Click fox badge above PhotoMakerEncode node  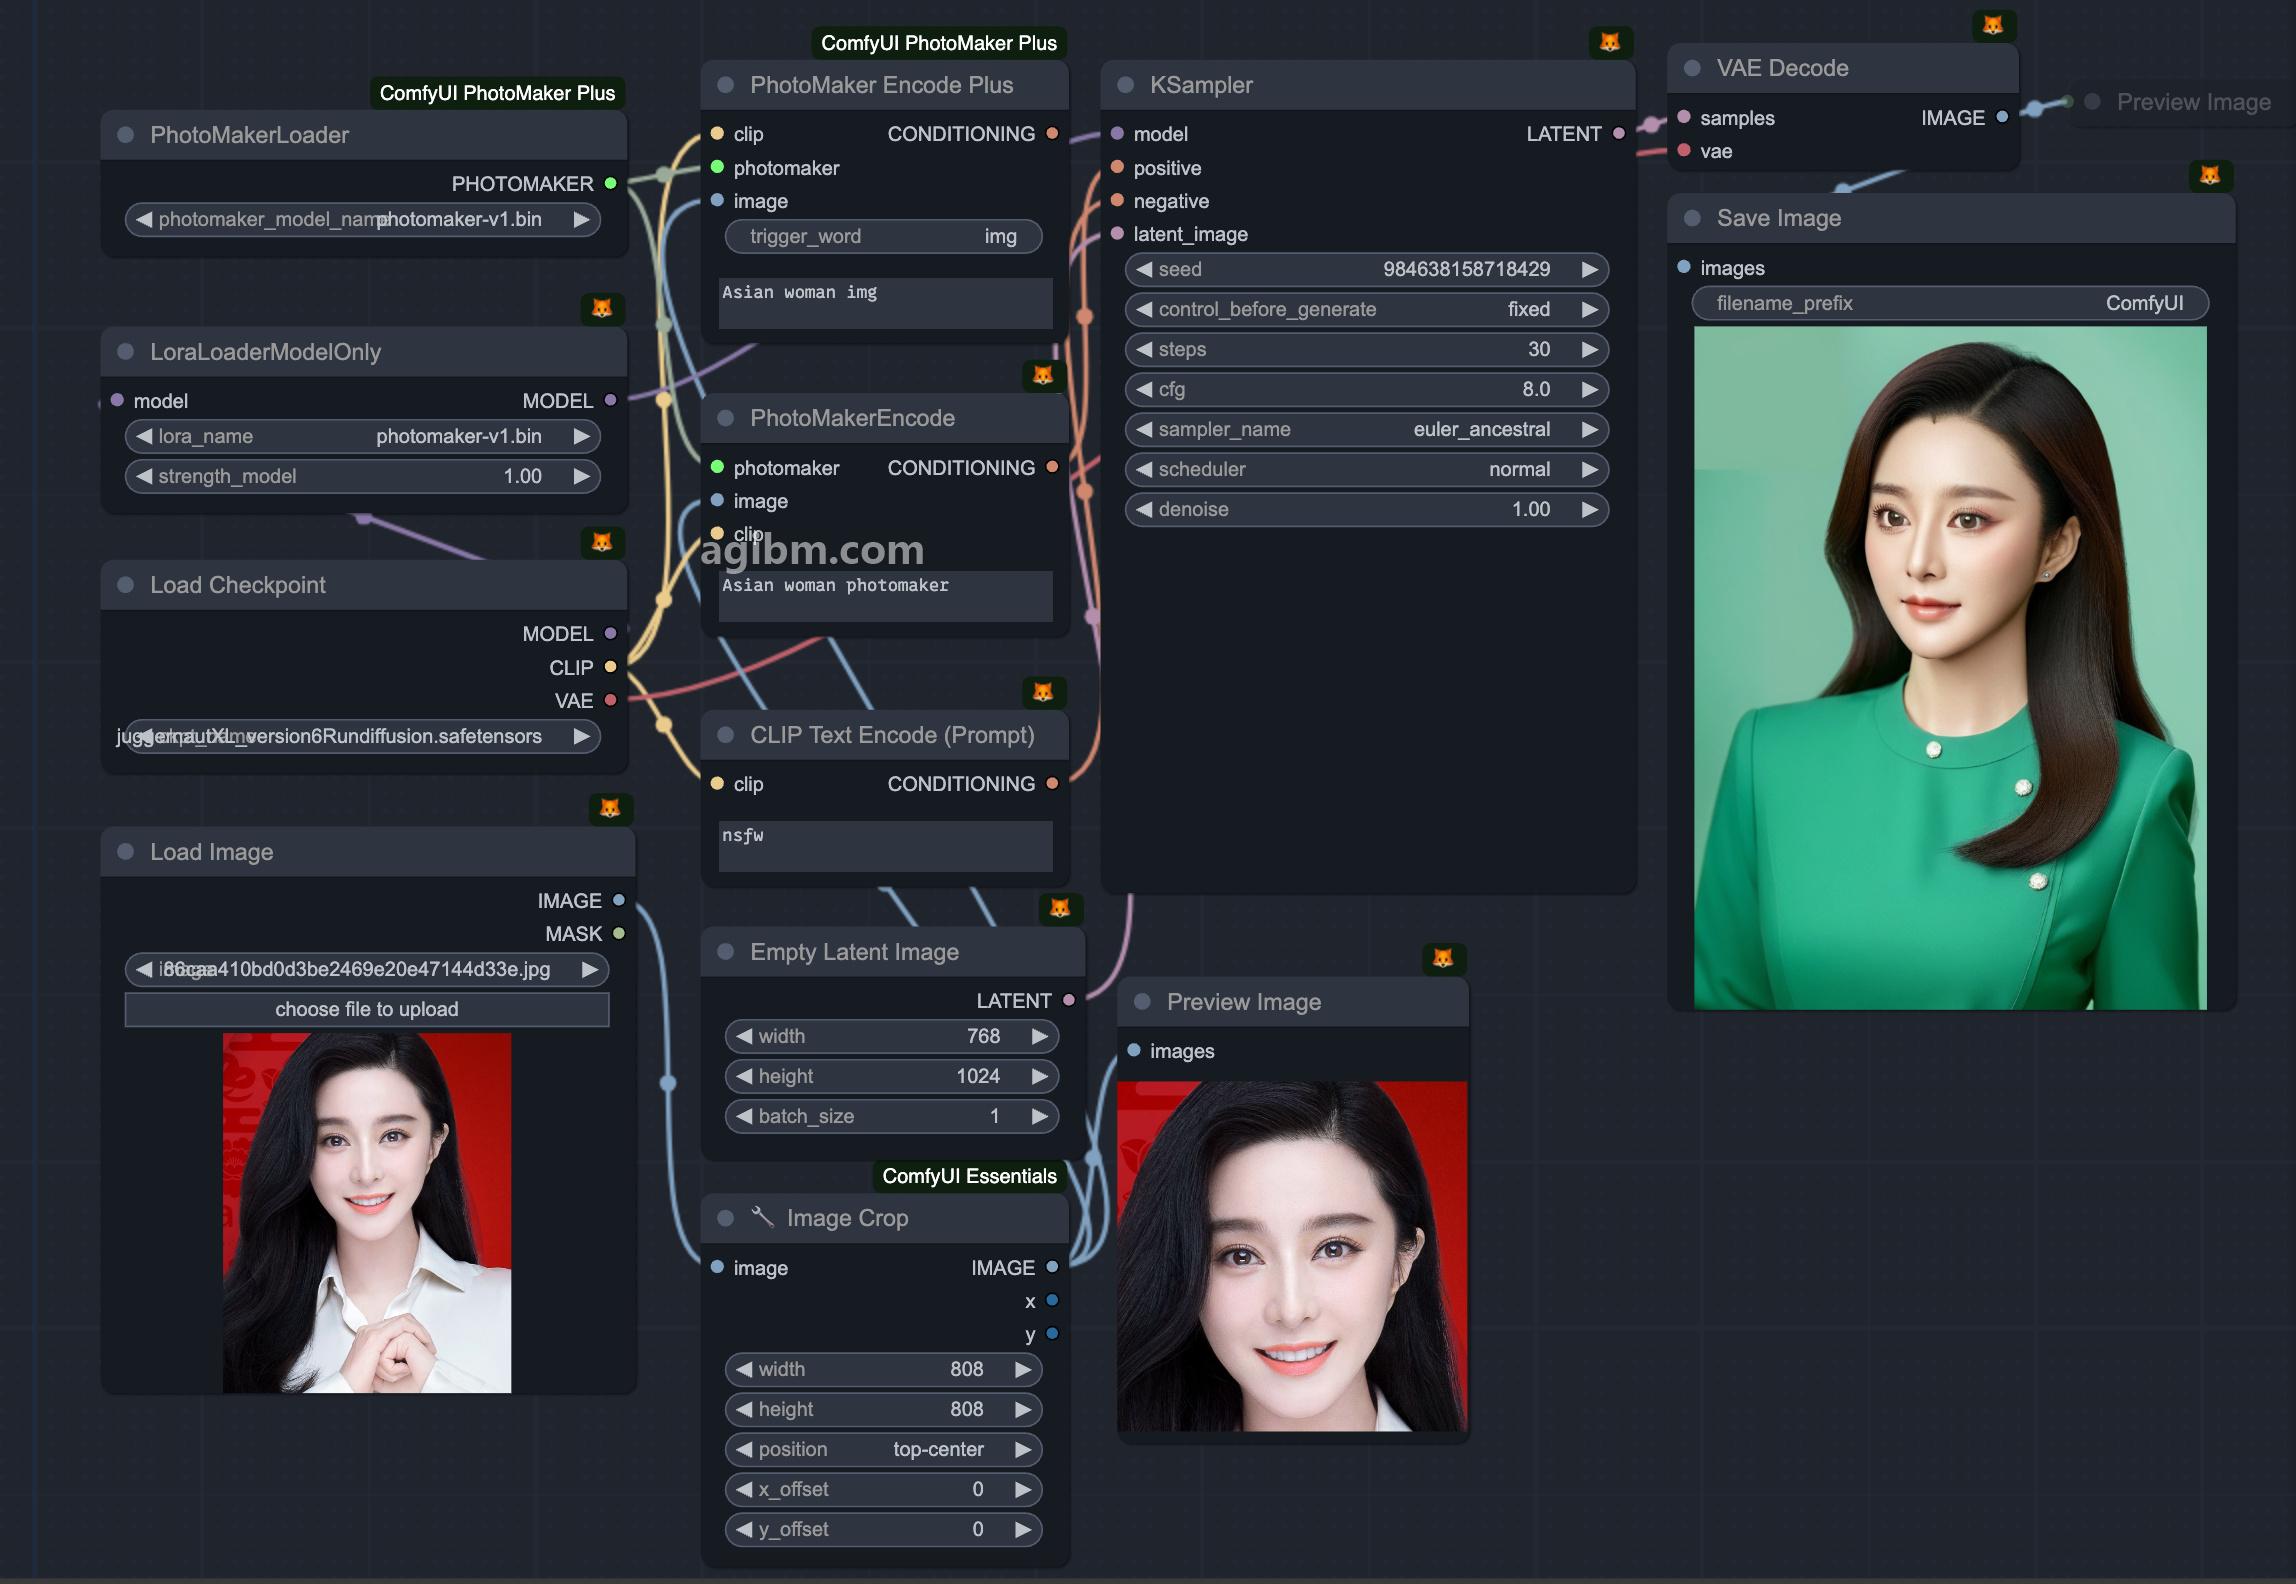click(1043, 375)
